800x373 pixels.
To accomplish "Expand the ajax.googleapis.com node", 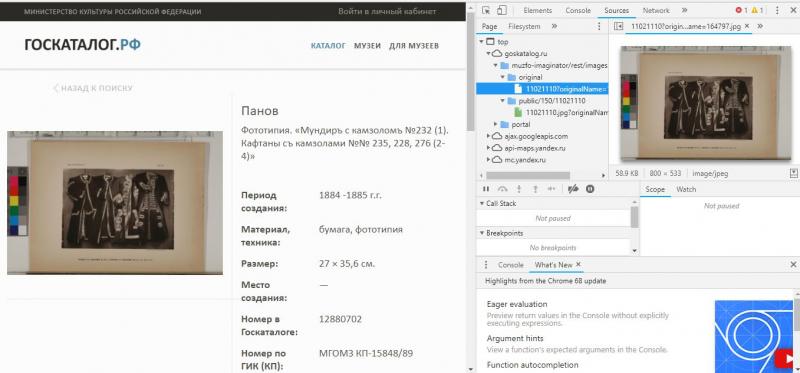I will coord(488,136).
